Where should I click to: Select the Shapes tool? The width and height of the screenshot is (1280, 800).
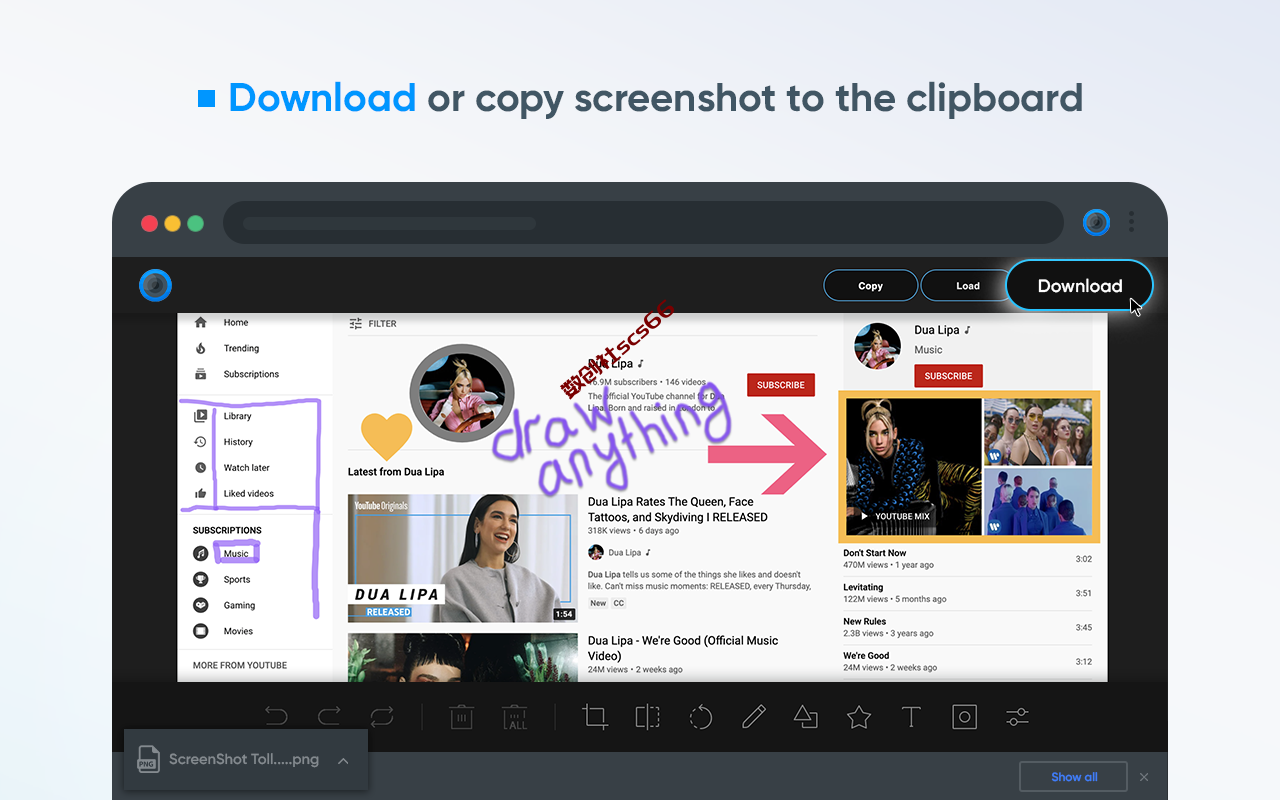pyautogui.click(x=806, y=717)
